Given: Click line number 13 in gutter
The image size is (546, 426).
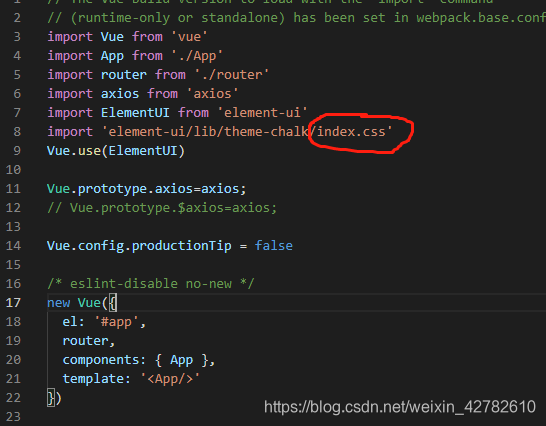Looking at the screenshot, I should tap(13, 227).
